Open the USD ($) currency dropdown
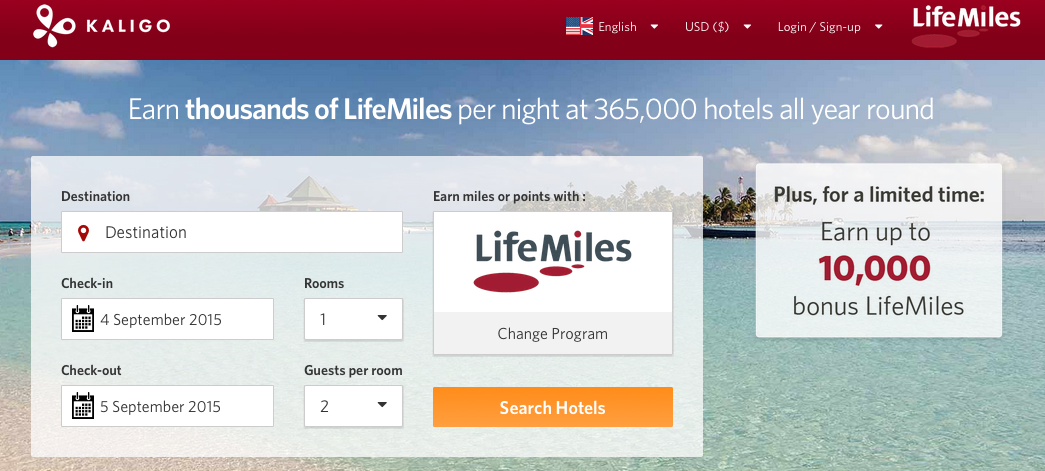The image size is (1045, 471). click(x=718, y=27)
